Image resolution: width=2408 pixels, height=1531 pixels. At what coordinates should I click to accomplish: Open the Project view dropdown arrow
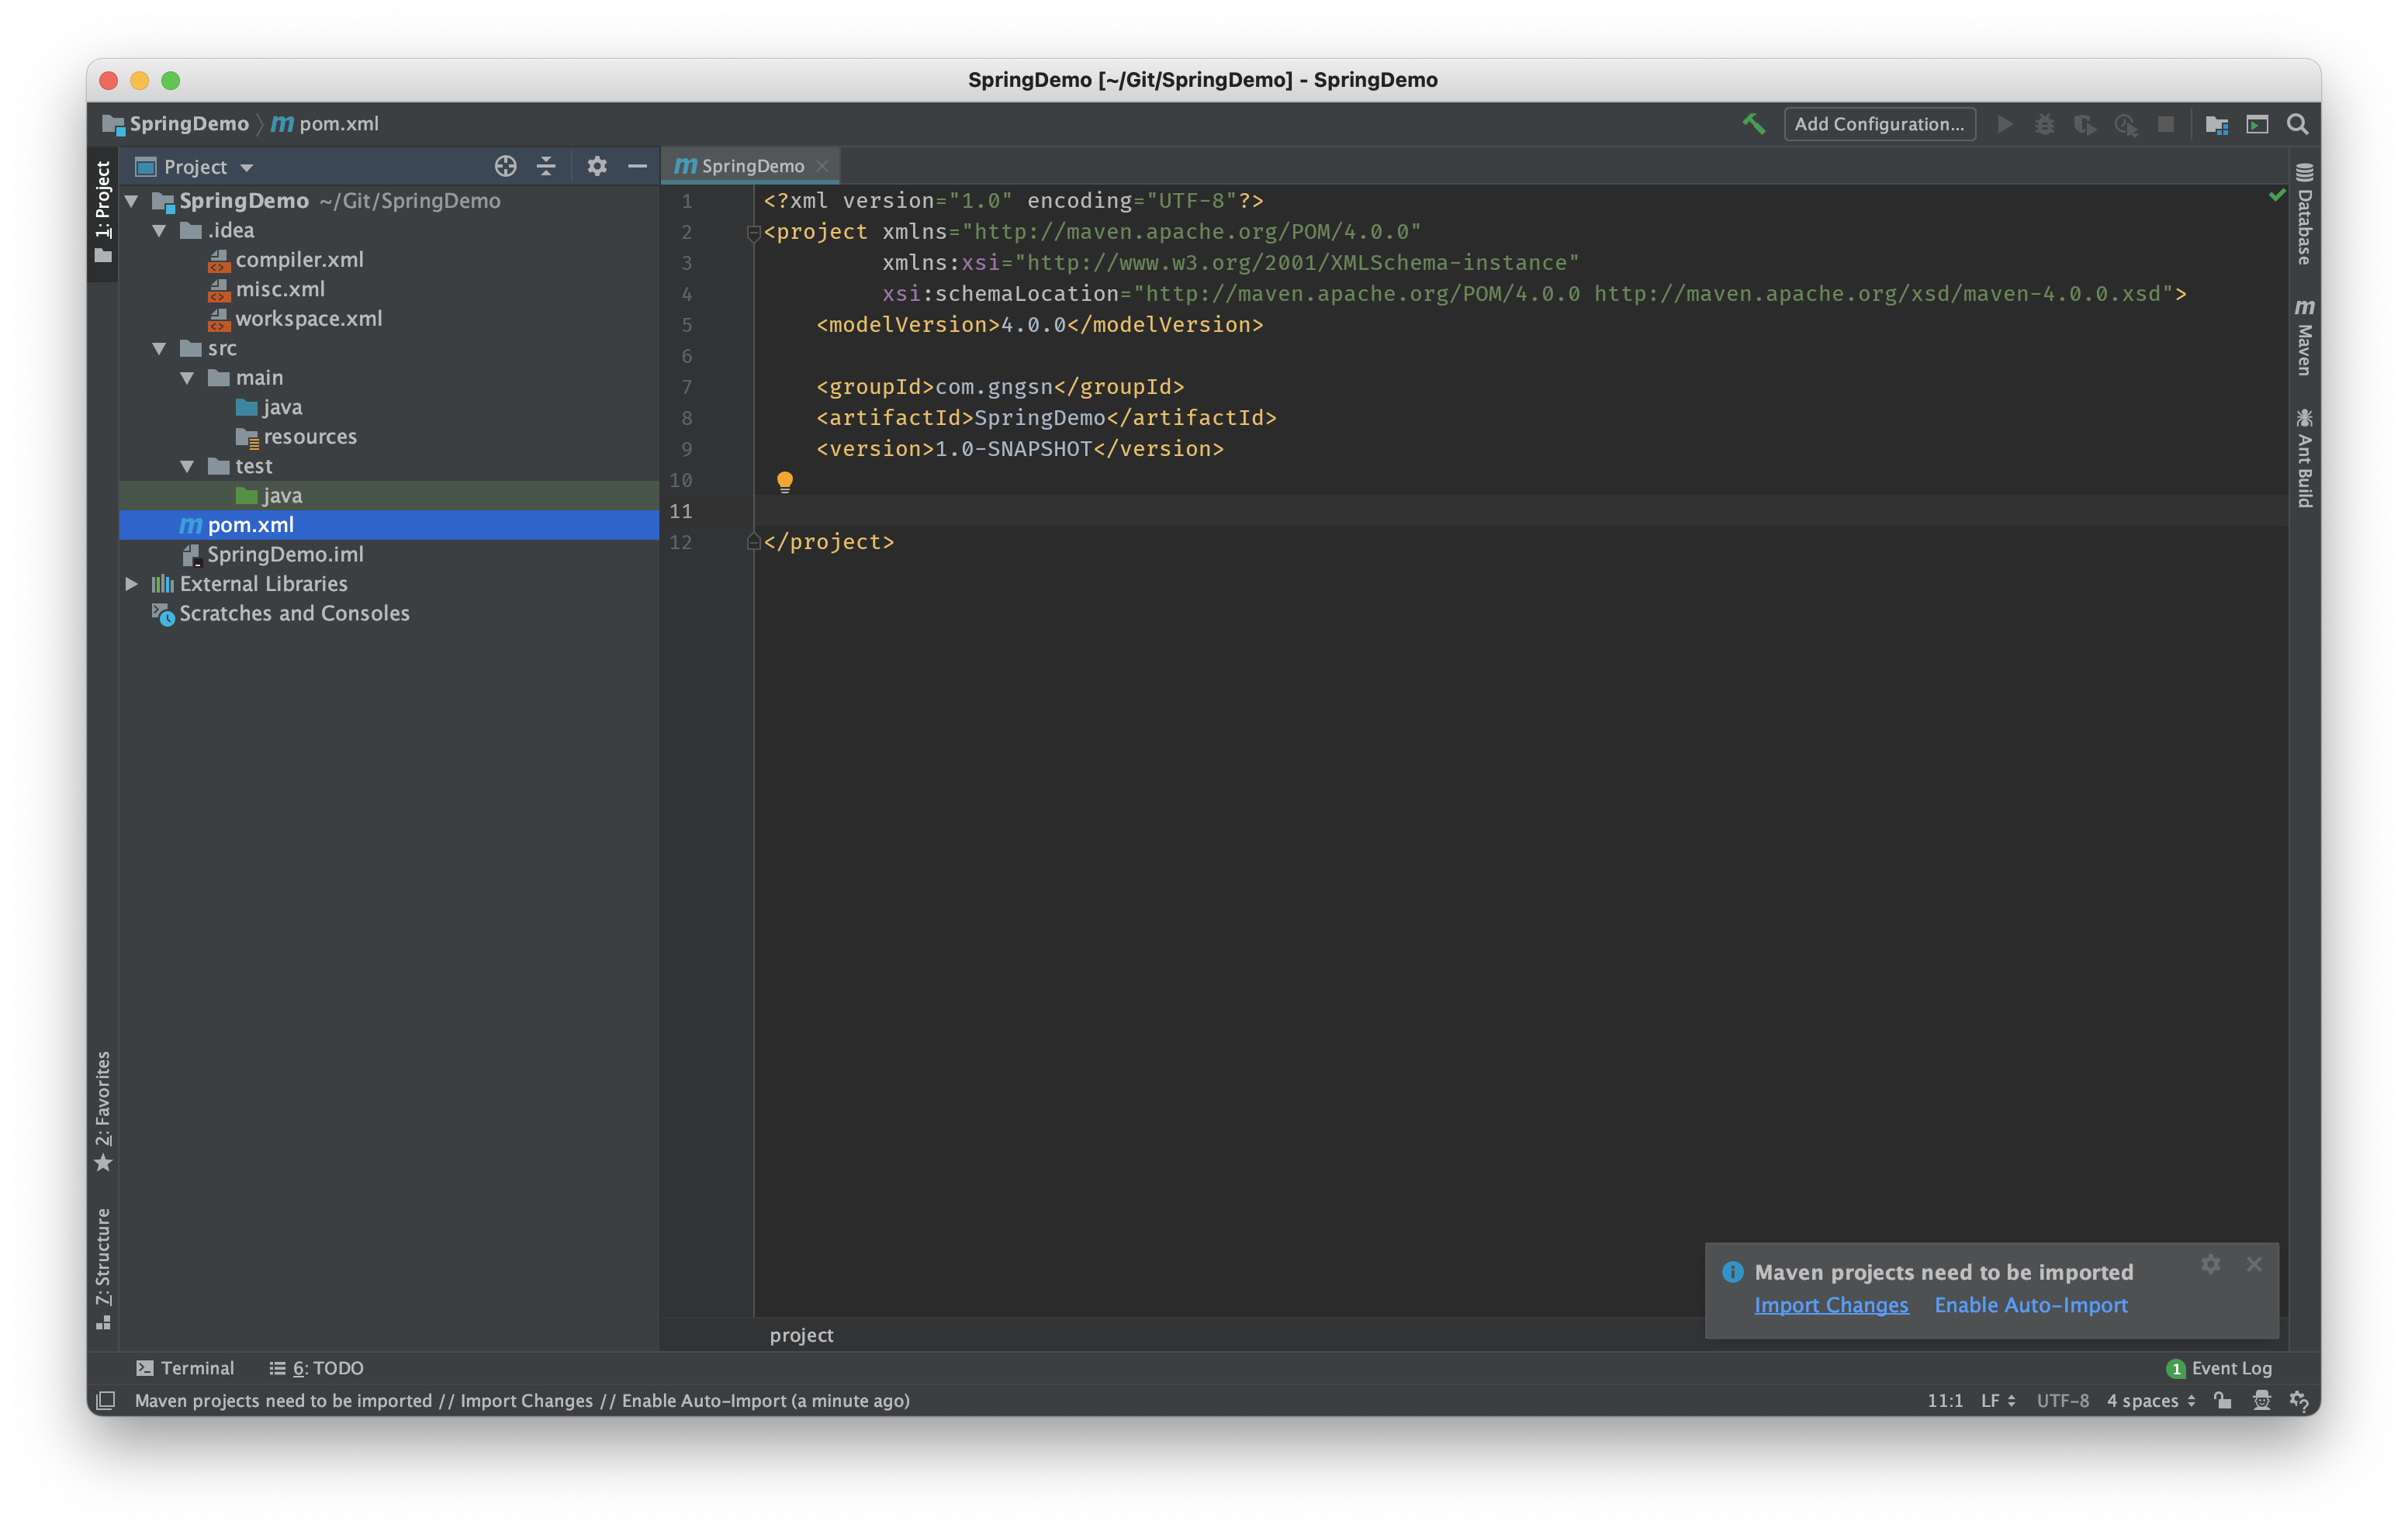click(247, 167)
